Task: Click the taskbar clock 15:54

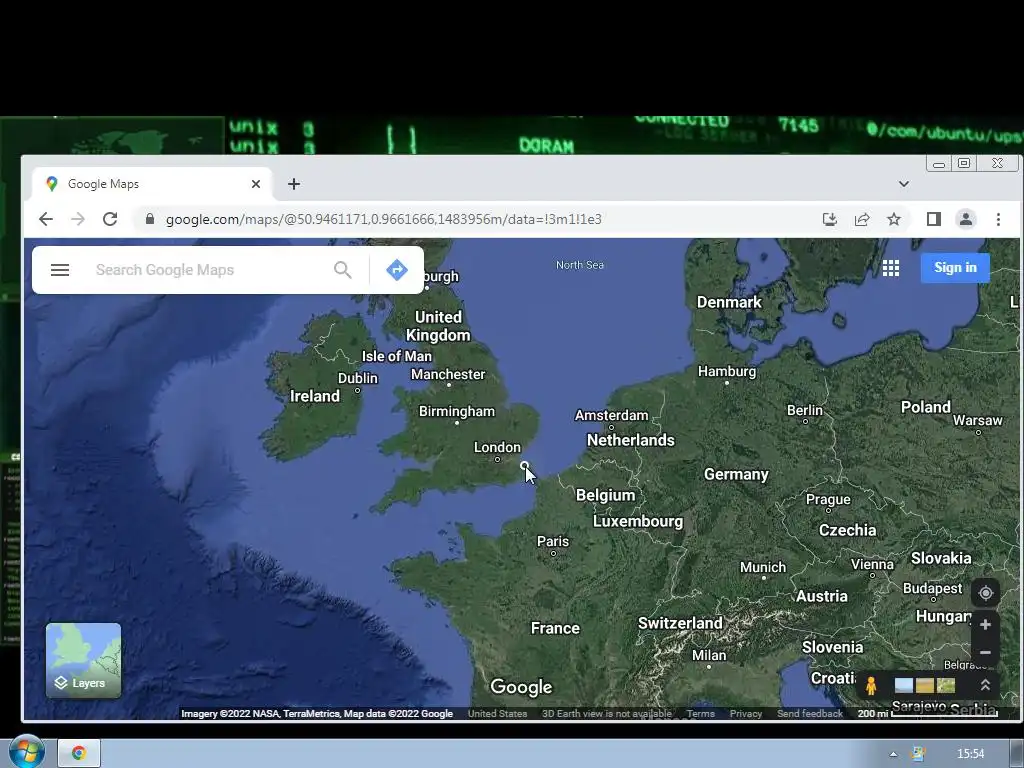Action: (970, 754)
